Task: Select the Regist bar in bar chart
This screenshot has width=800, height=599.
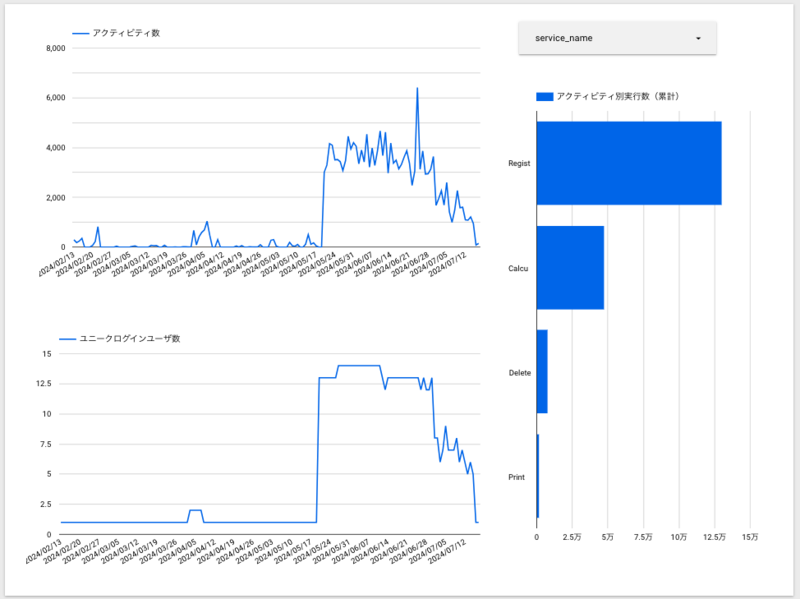Action: 629,163
